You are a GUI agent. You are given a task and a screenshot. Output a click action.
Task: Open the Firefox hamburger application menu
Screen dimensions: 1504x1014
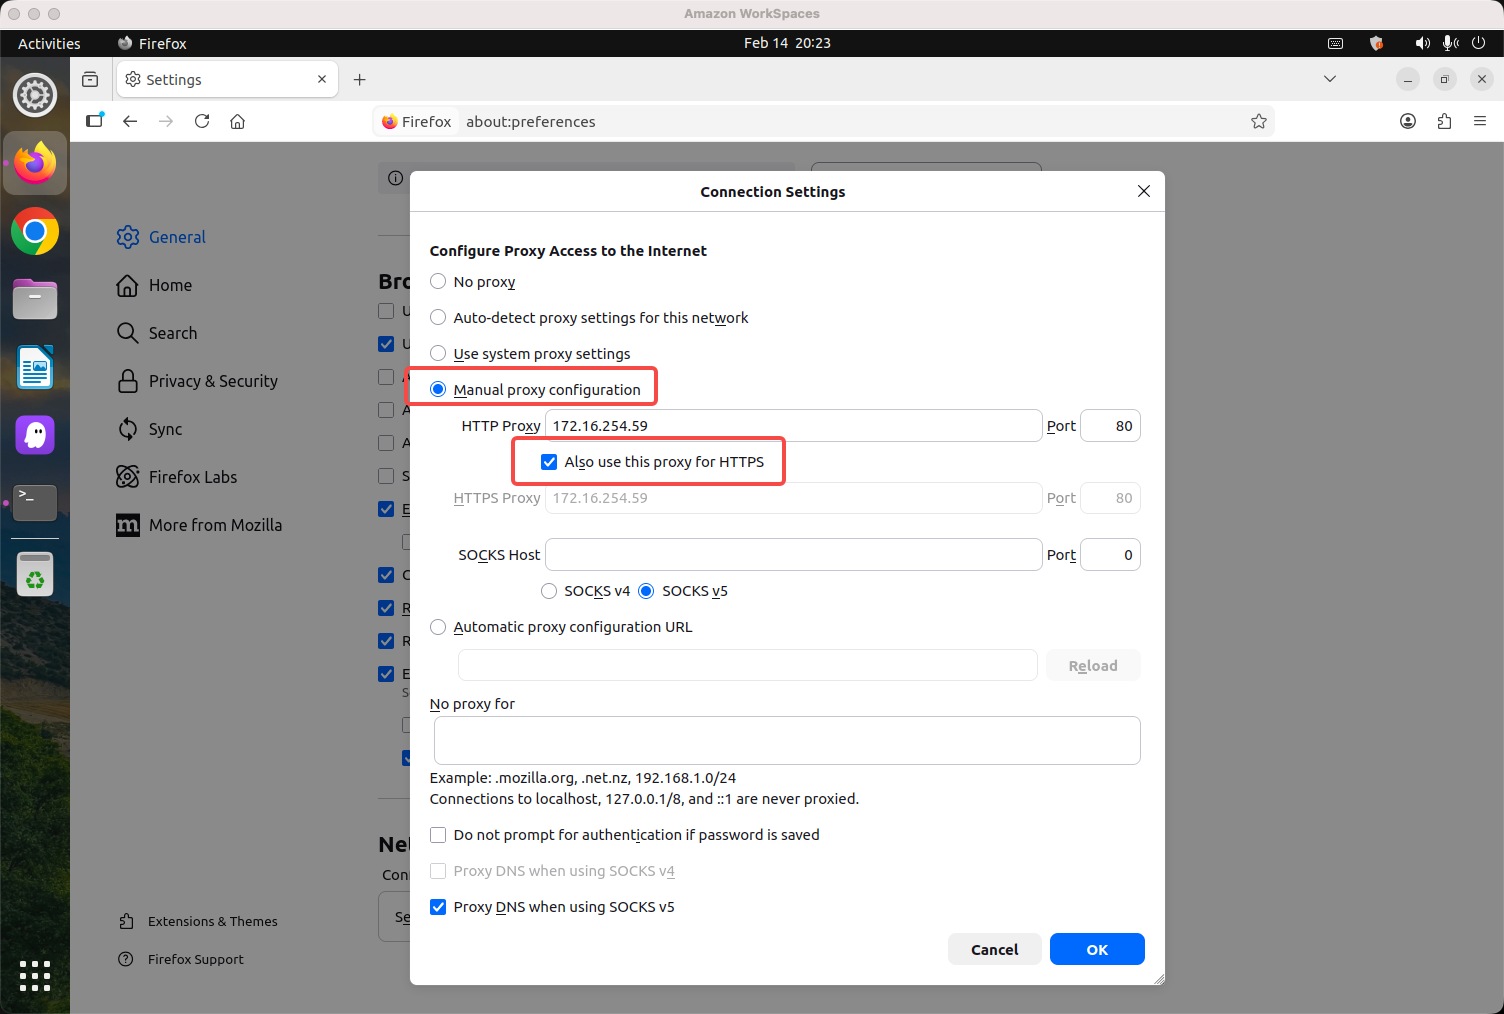tap(1480, 121)
